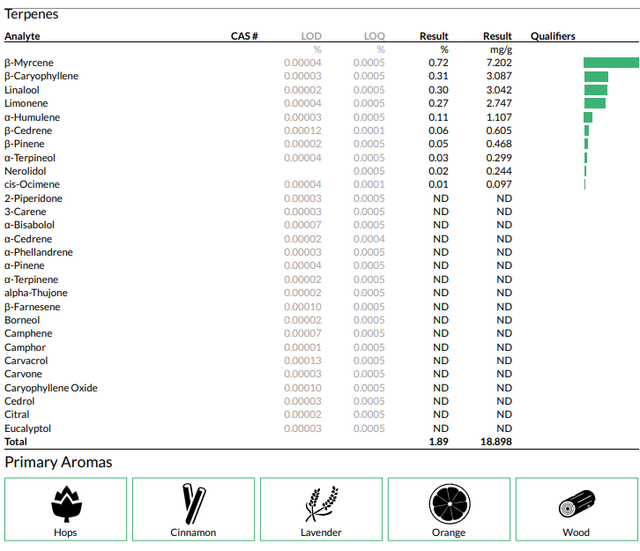Click the Wood log icon

click(x=577, y=504)
